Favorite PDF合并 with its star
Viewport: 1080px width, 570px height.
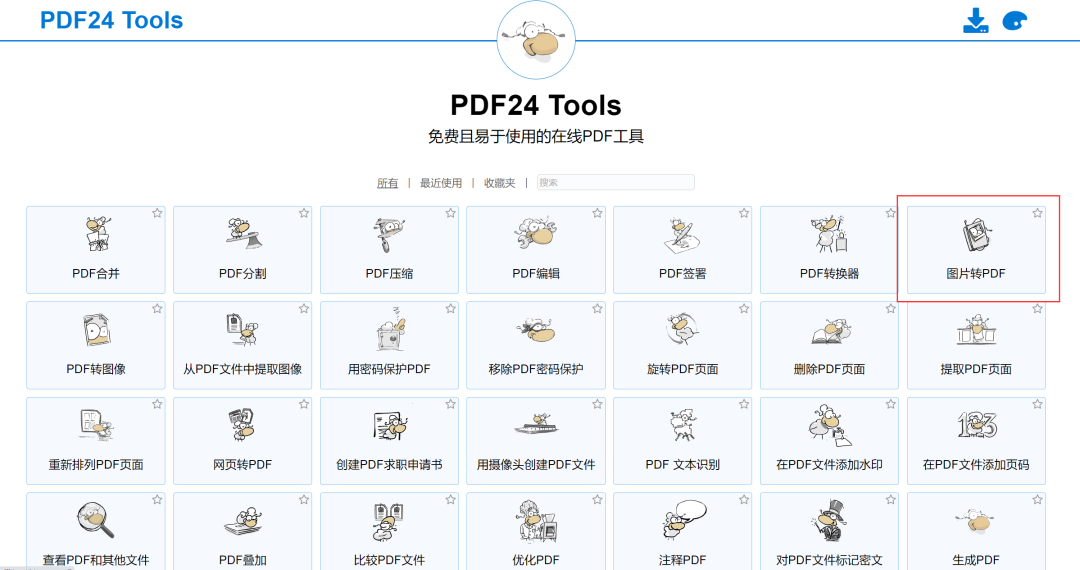pos(157,213)
